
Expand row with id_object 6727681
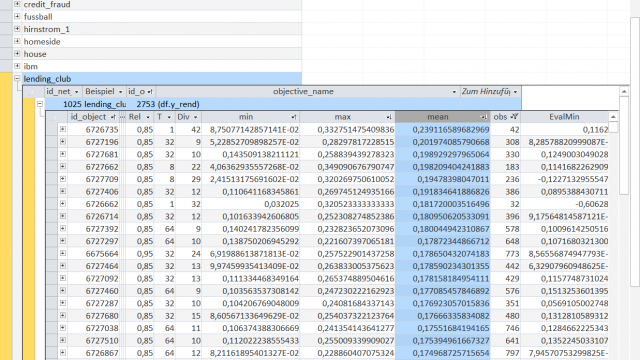point(62,154)
